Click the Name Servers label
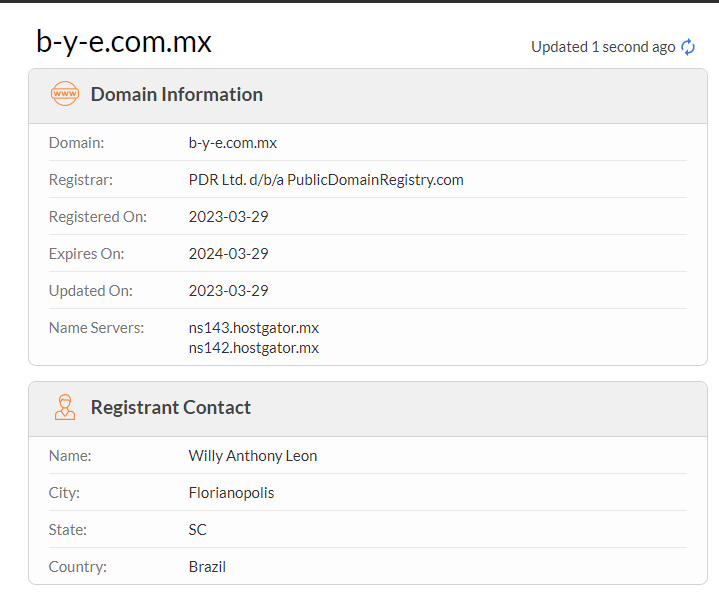 pyautogui.click(x=96, y=328)
